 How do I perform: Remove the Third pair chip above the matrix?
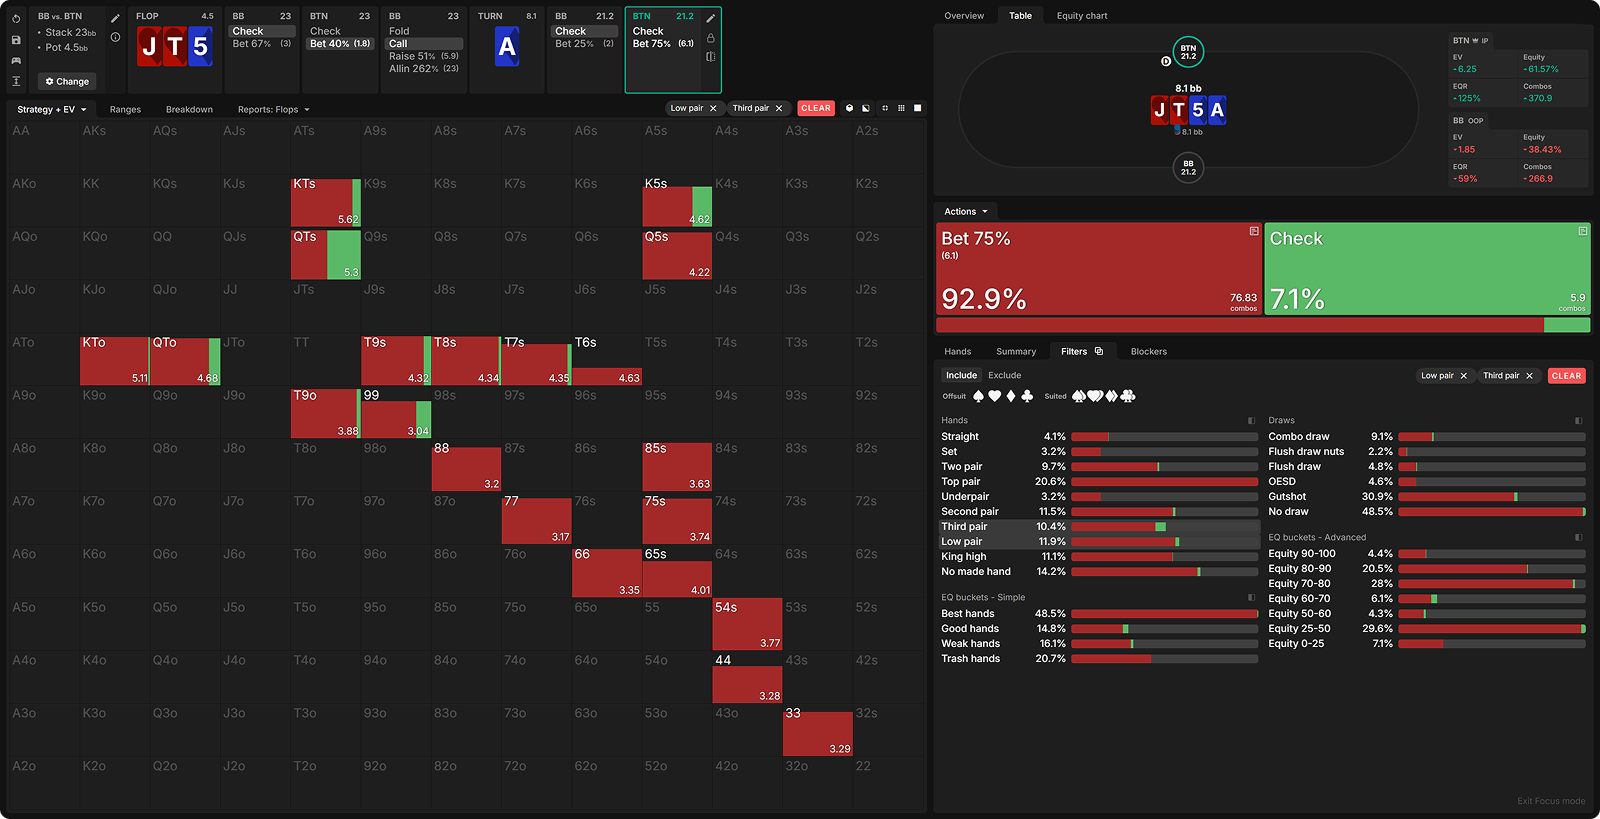point(779,108)
